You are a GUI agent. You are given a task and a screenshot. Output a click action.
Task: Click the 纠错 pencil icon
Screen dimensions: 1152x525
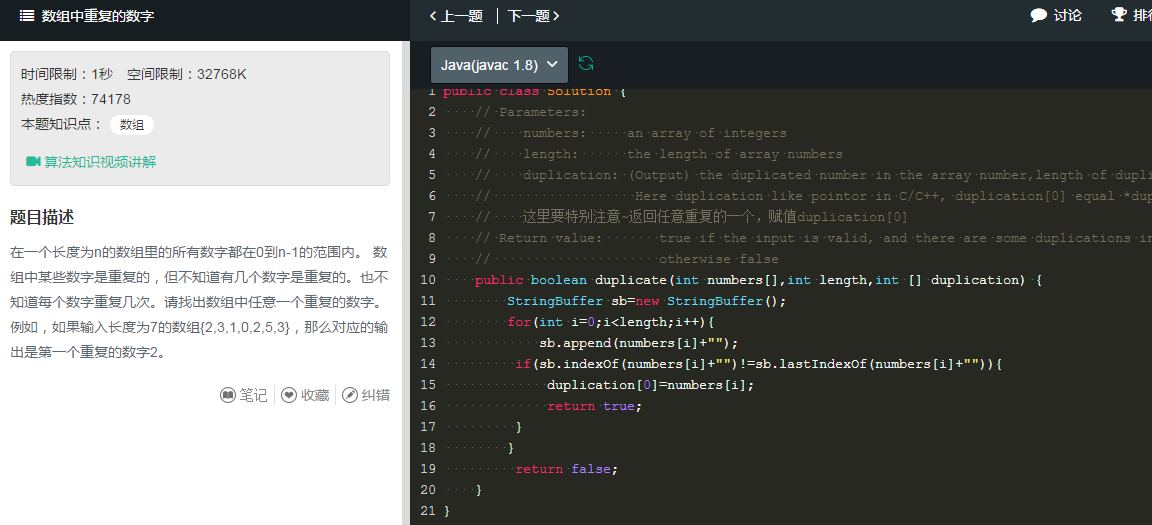[350, 395]
